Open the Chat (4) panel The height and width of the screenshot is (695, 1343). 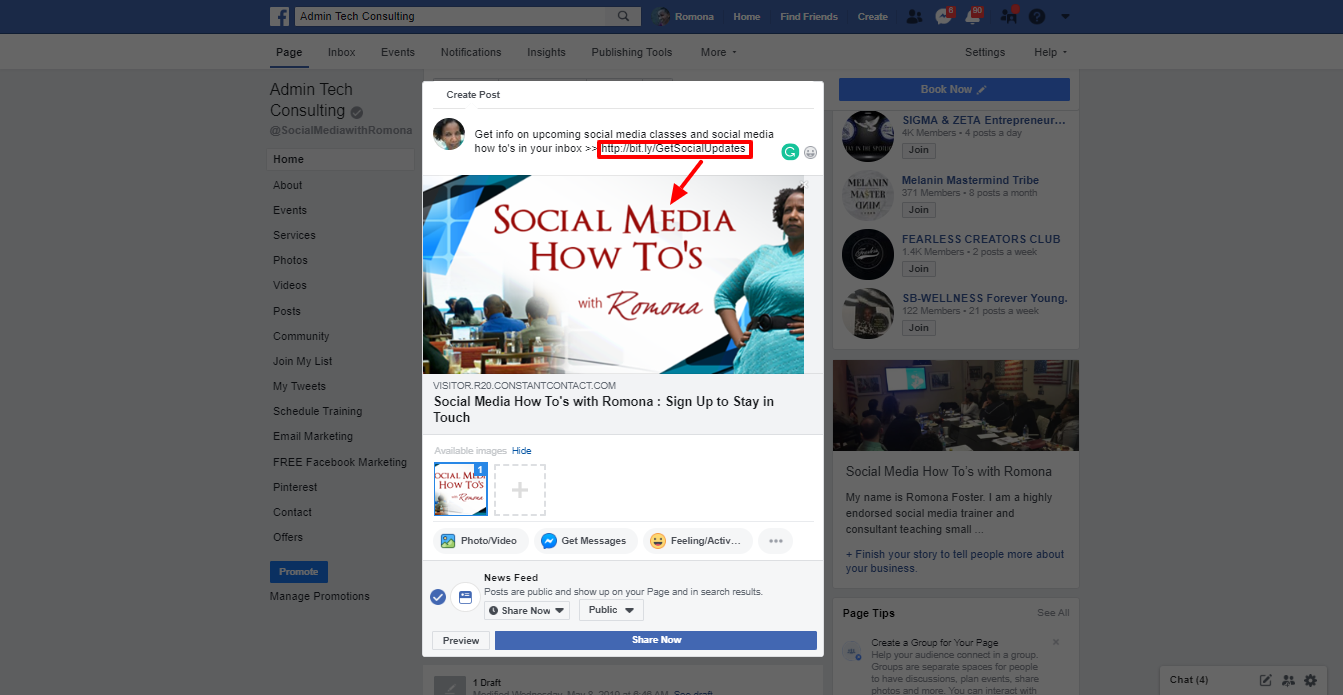pos(1189,680)
